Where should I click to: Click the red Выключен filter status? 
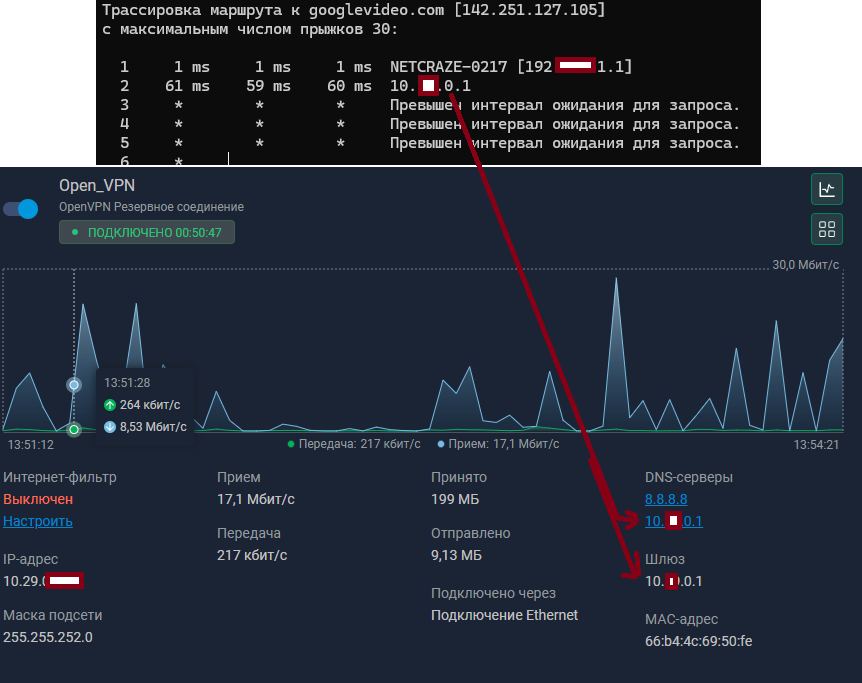38,499
